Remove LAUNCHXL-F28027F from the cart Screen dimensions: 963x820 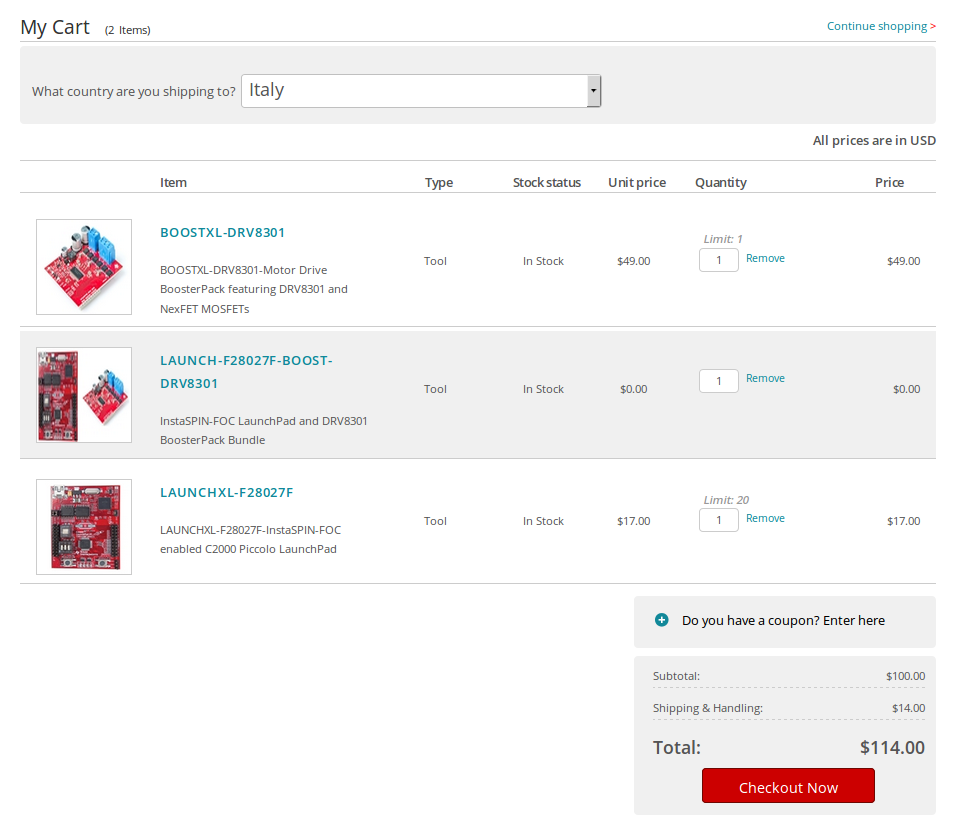pos(765,518)
